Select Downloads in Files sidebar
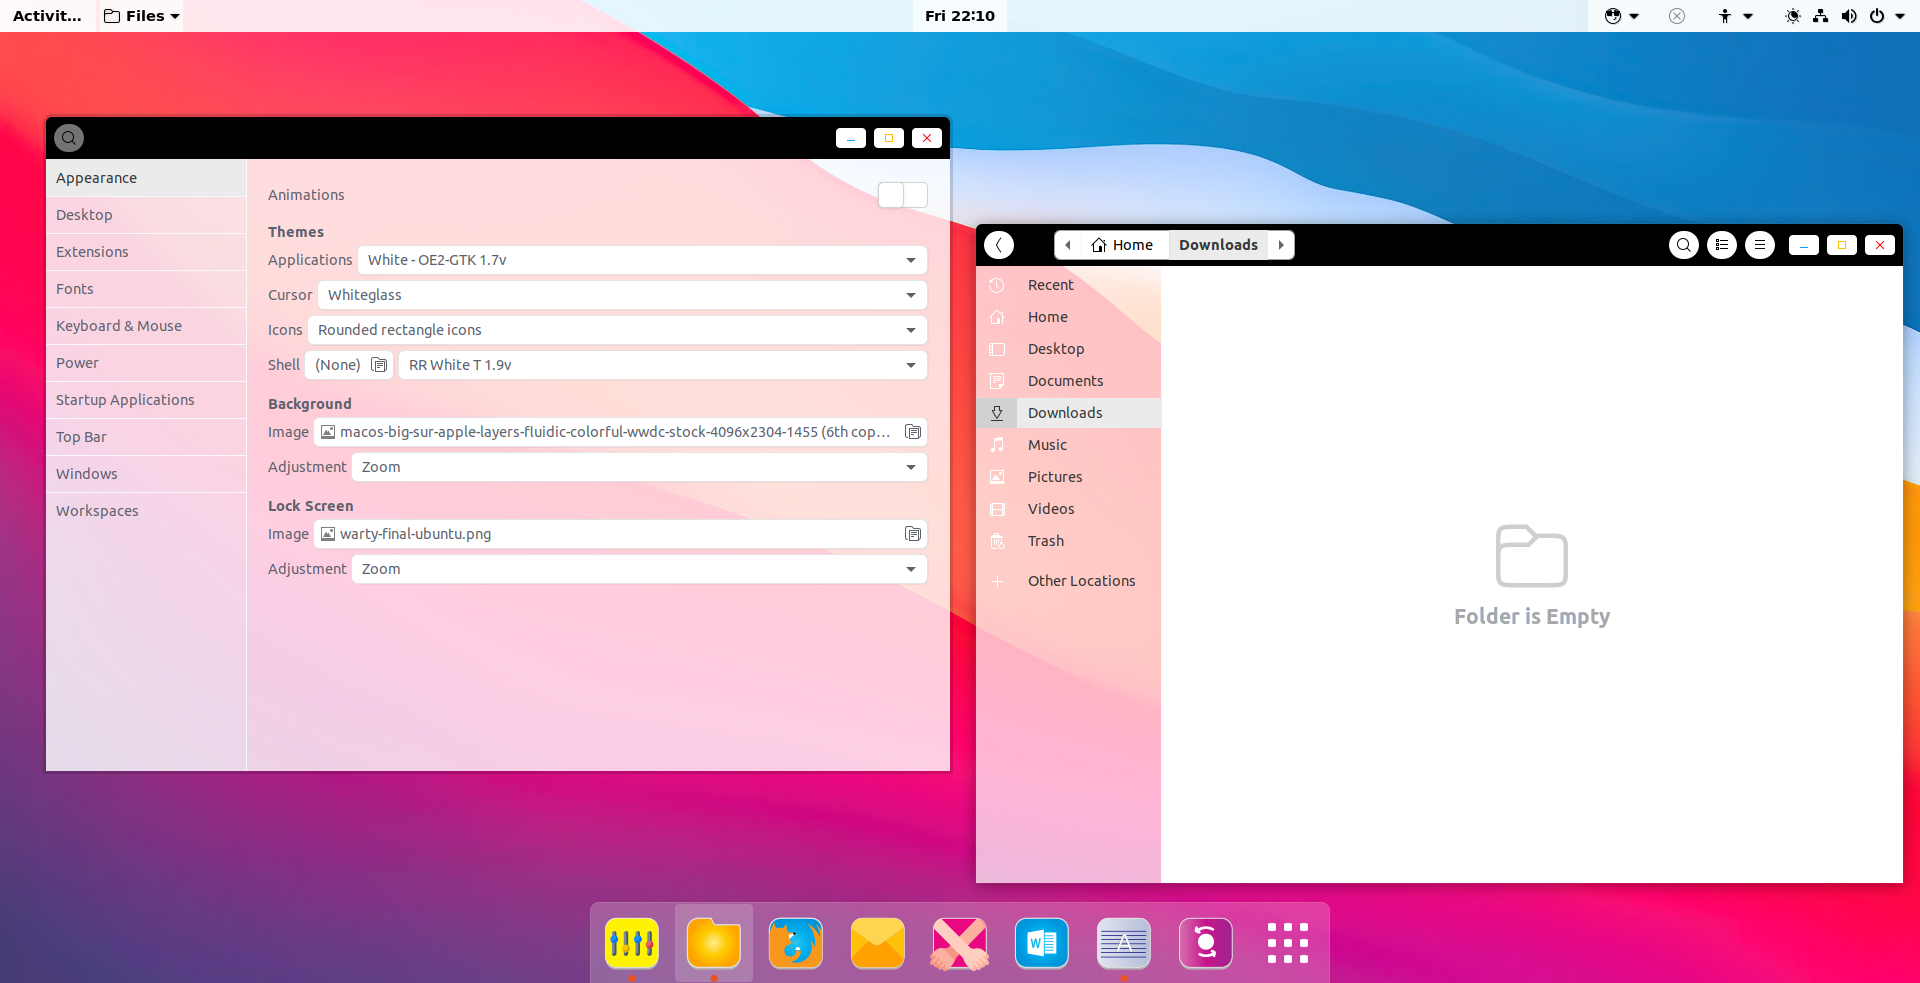Image resolution: width=1920 pixels, height=983 pixels. 1068,413
